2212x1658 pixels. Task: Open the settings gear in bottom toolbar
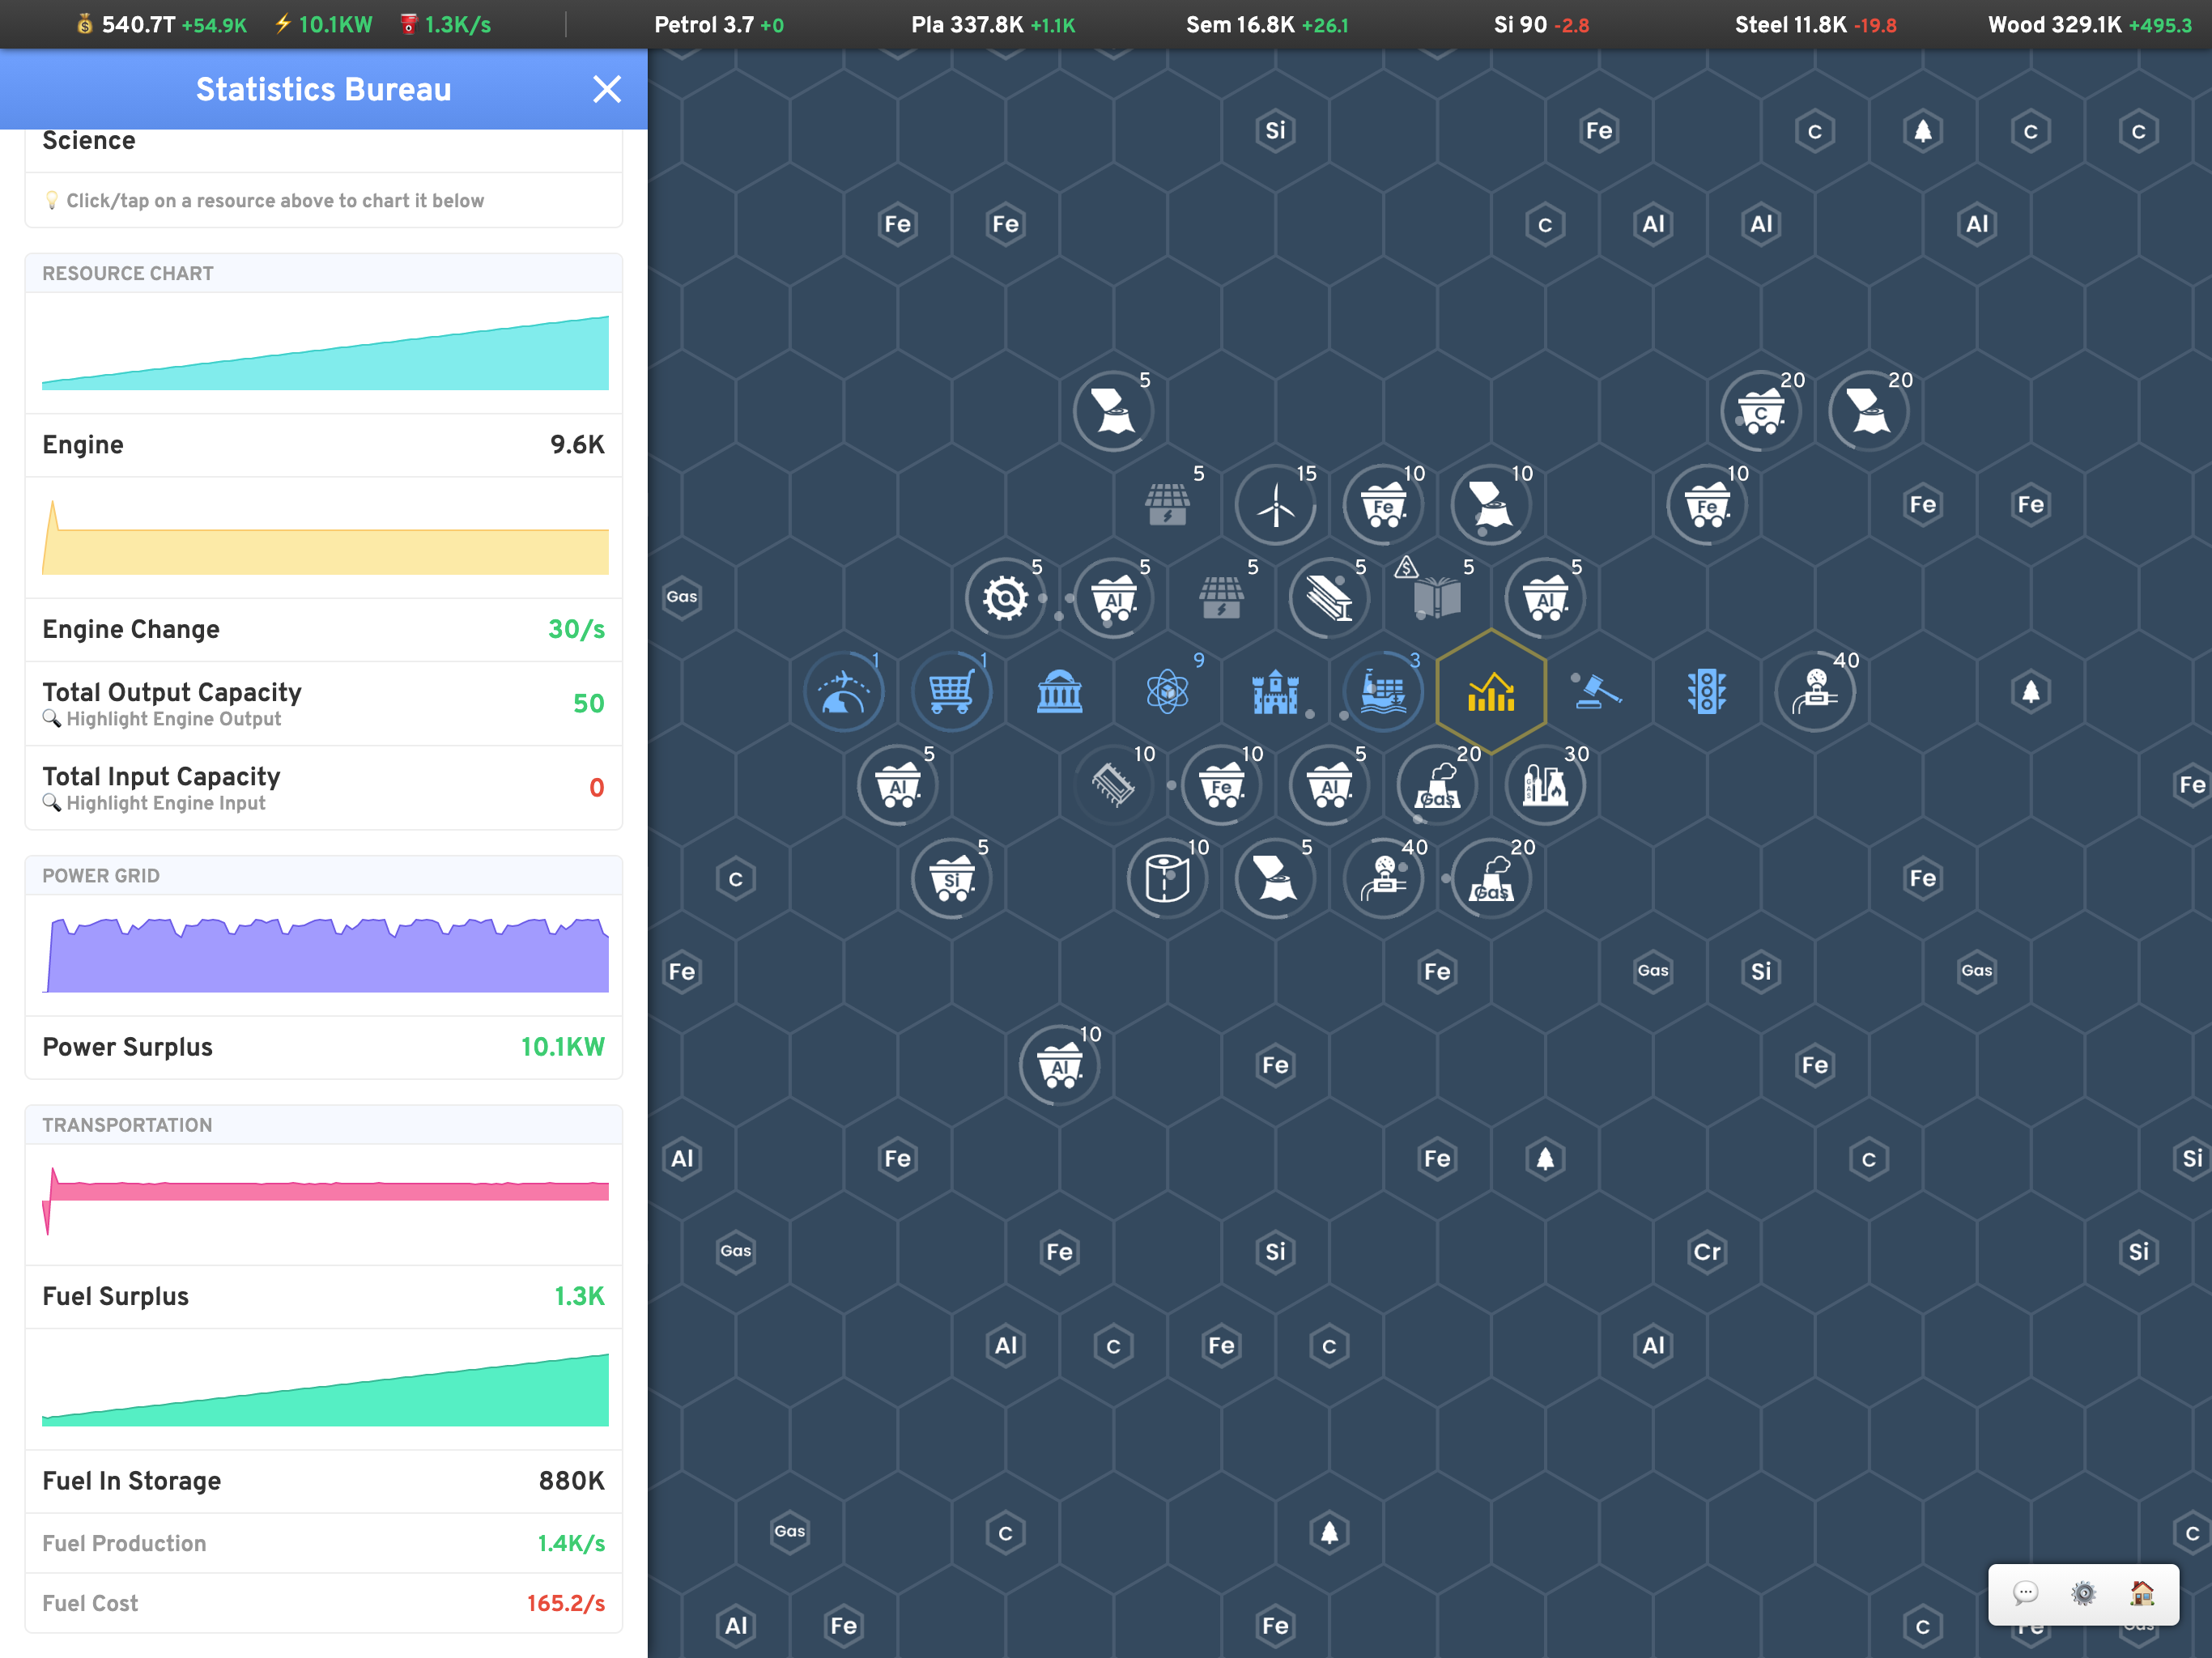[2083, 1593]
